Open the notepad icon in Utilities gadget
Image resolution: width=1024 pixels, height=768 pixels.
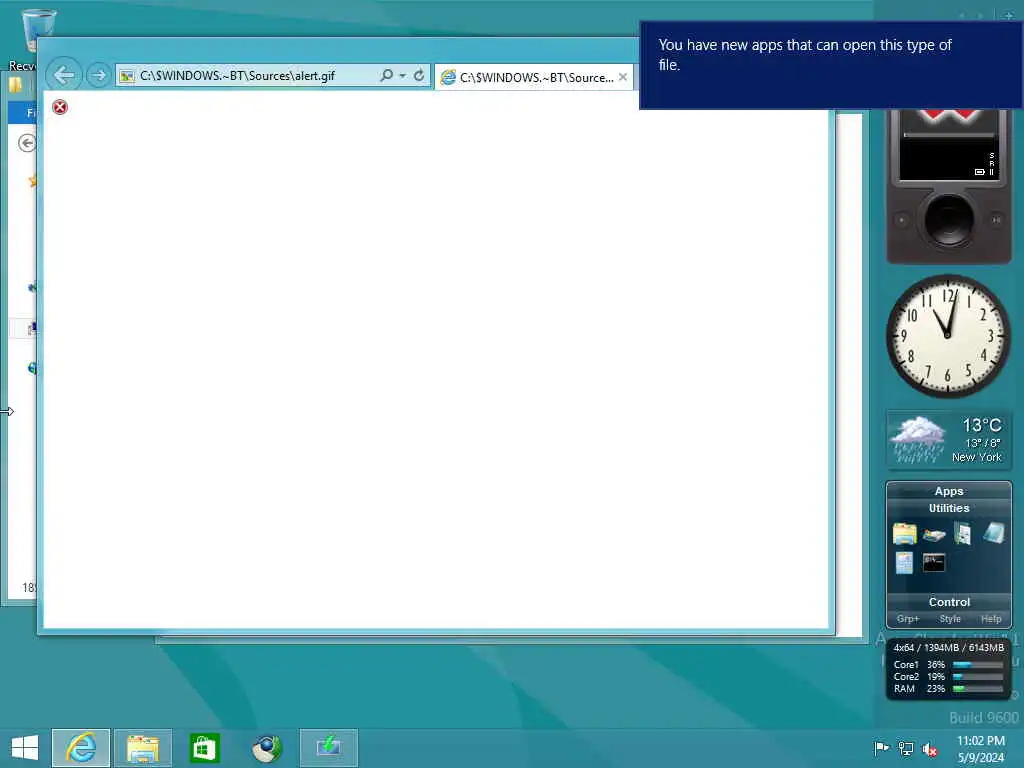point(904,563)
